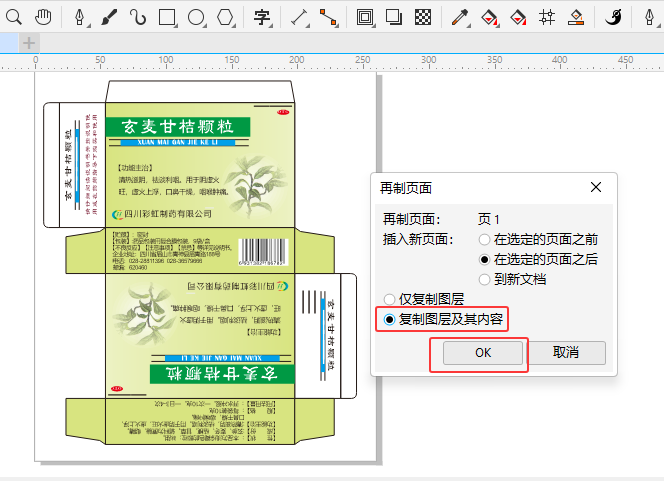Select the Pen tool after the hand tool
Viewport: 664px width, 481px height.
[80, 17]
